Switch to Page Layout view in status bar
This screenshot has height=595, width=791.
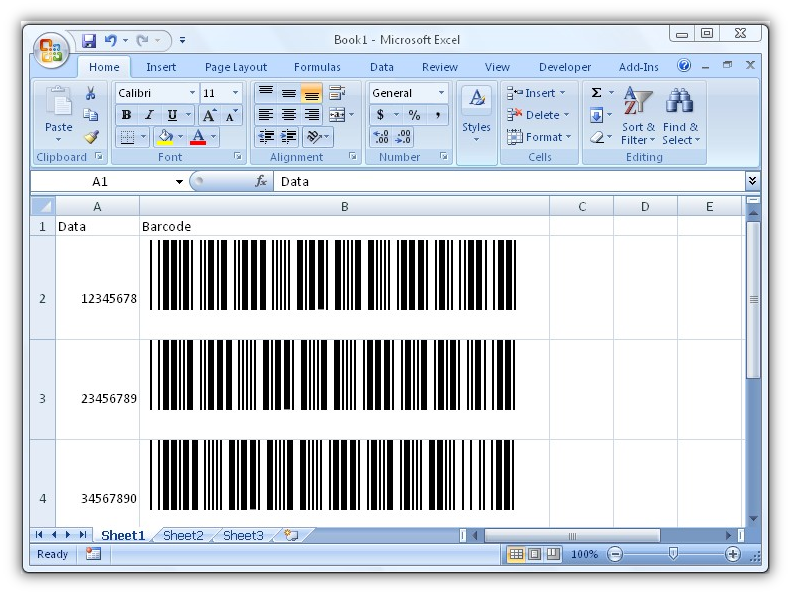coord(535,555)
